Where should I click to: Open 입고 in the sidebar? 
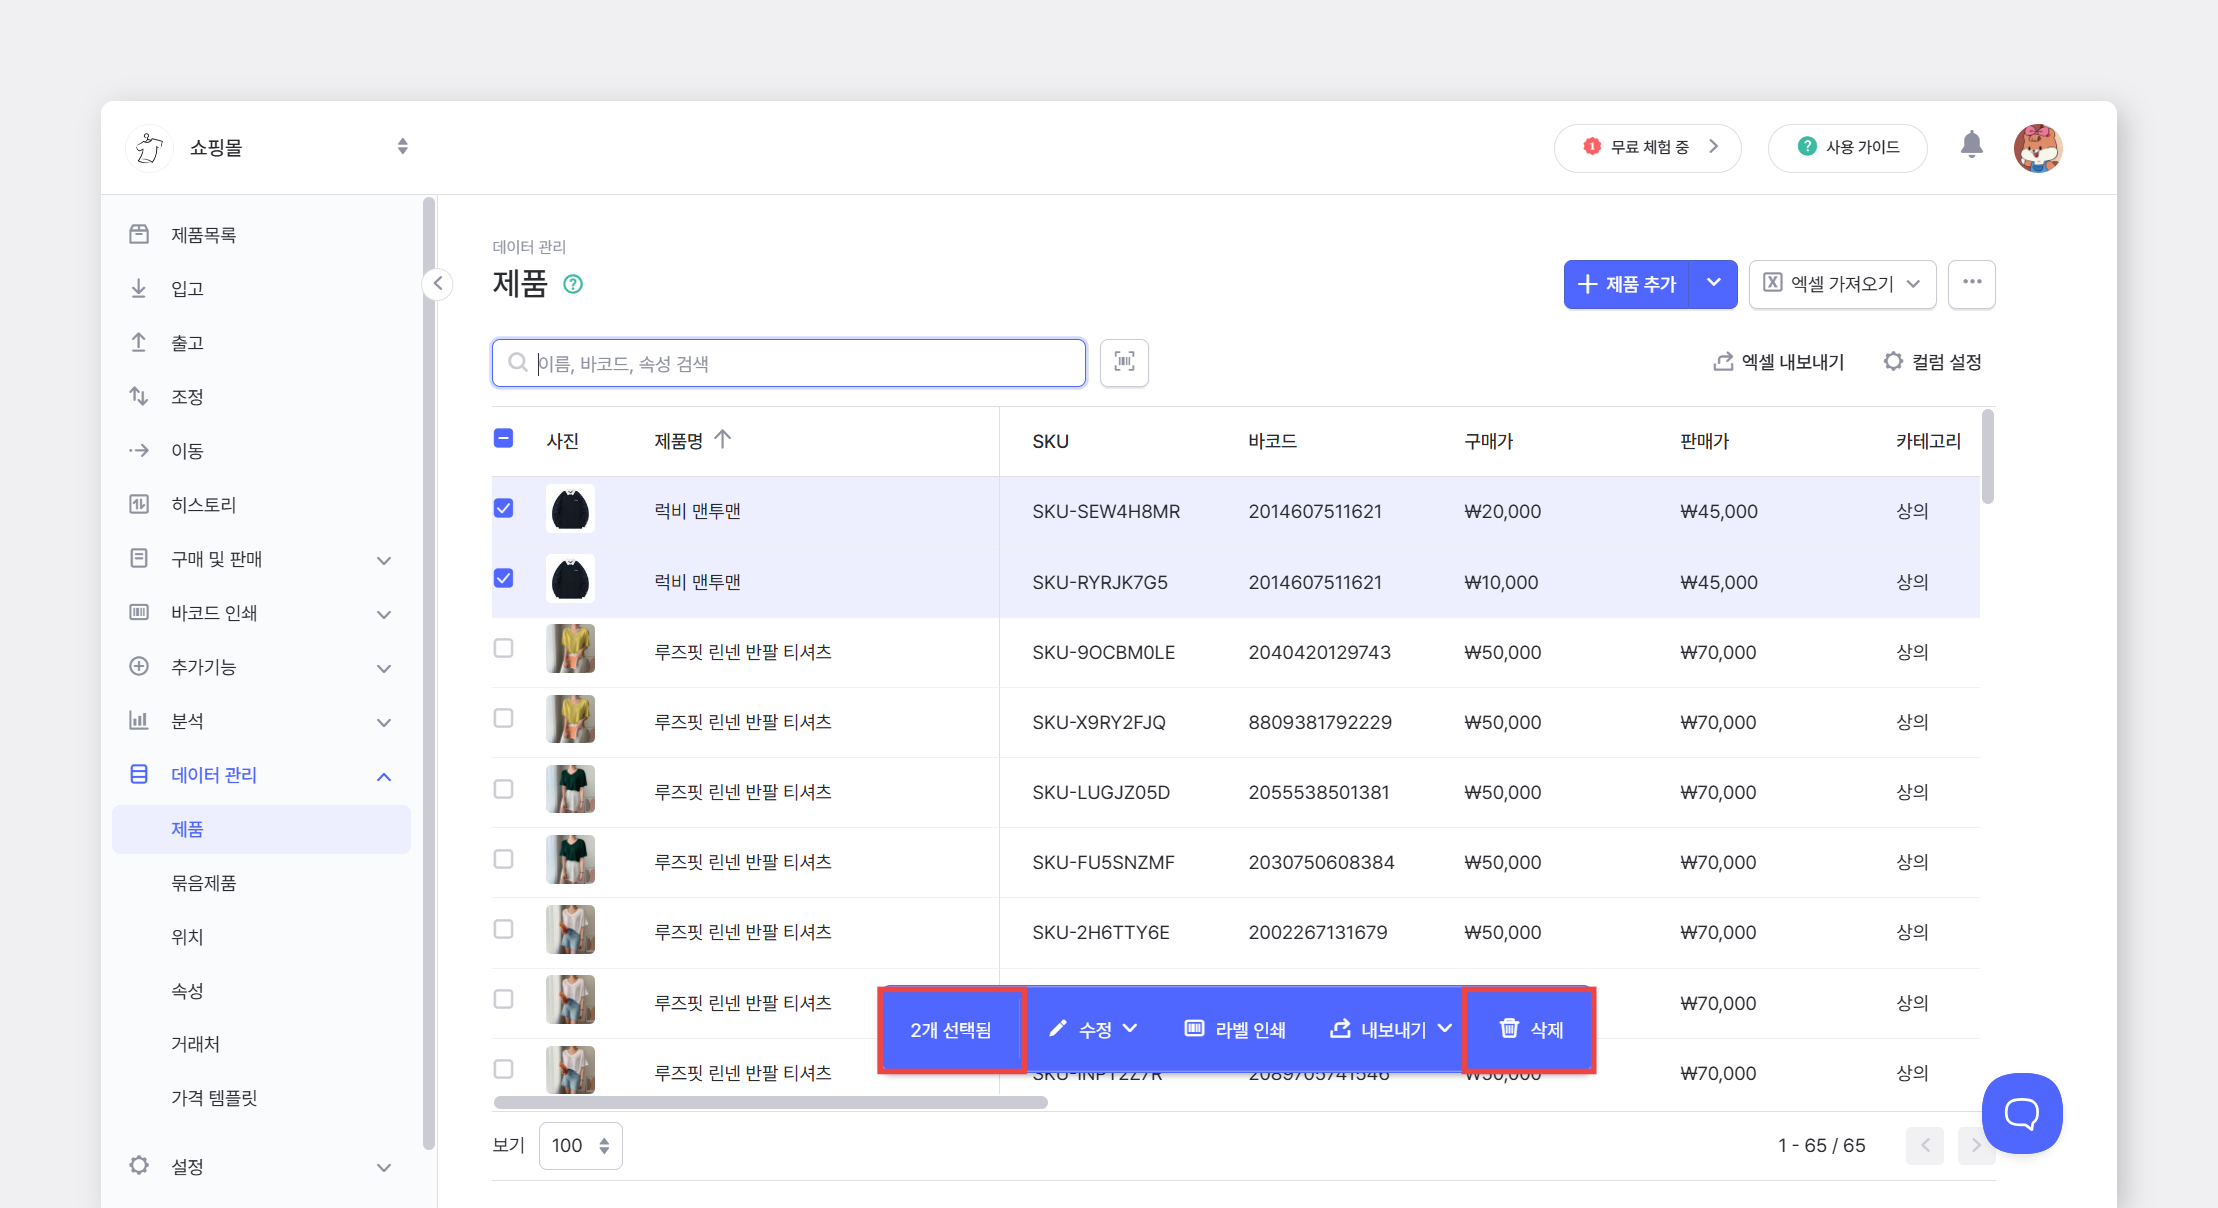[x=262, y=288]
